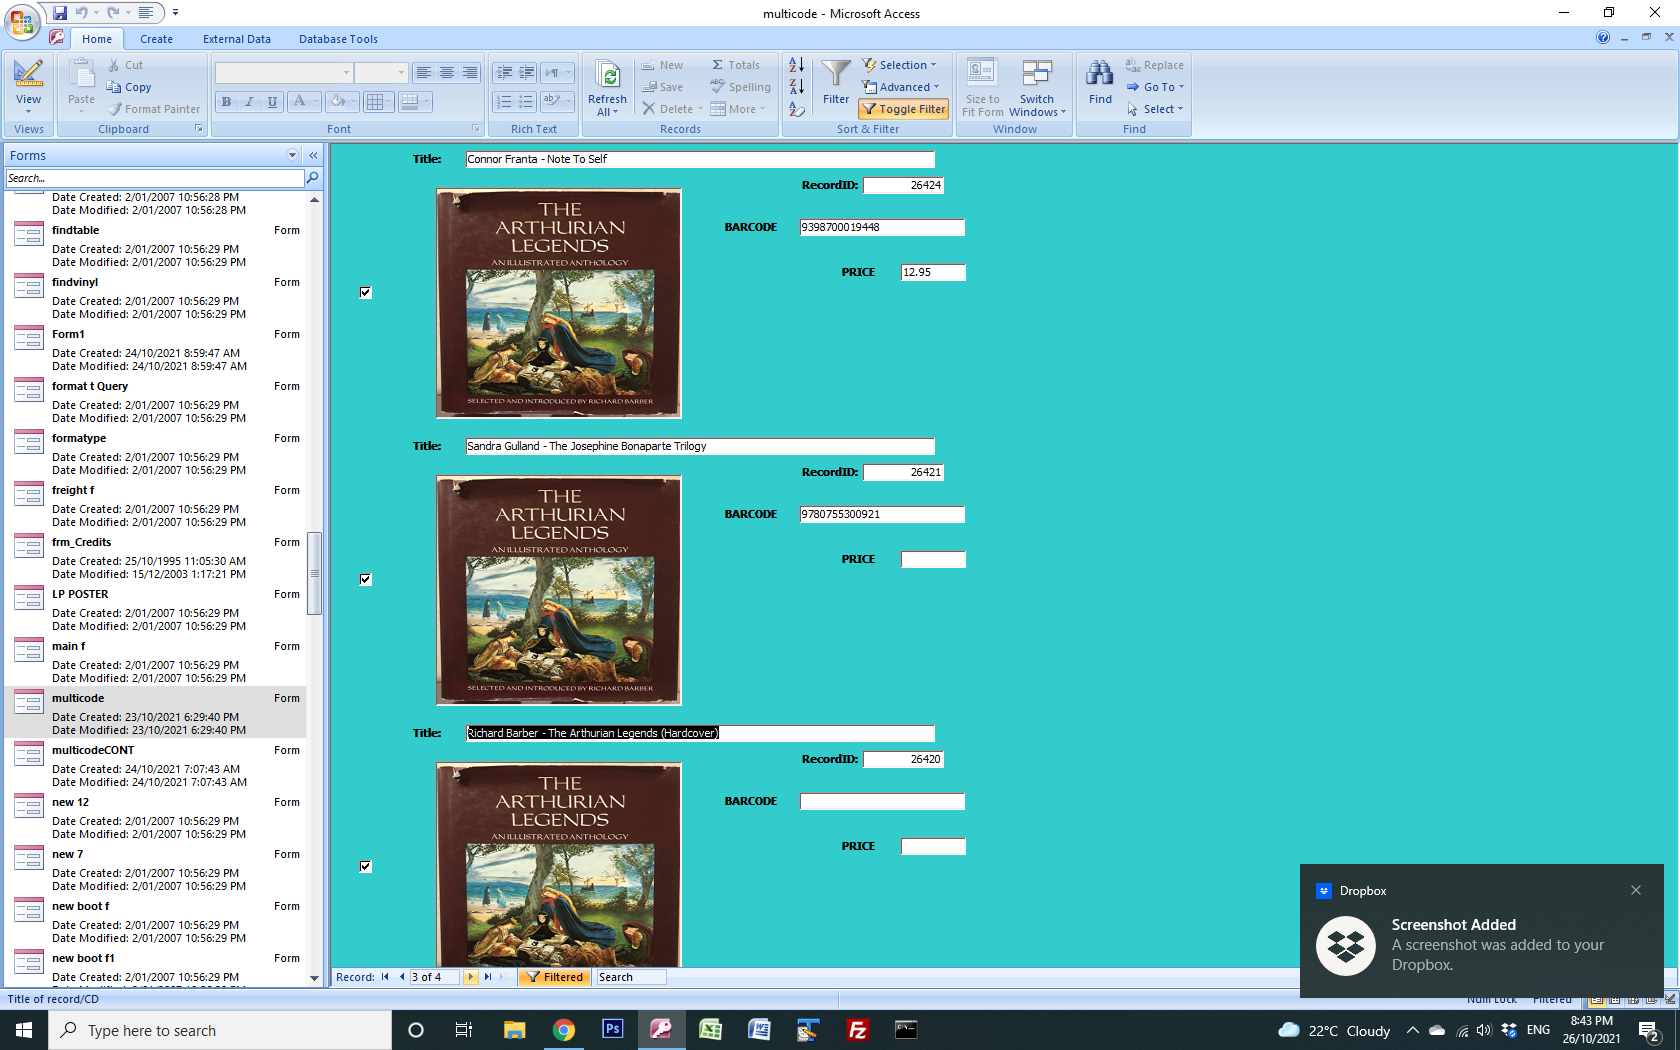Toggle checkbox beside Connor Franta record
The height and width of the screenshot is (1050, 1680).
click(365, 293)
